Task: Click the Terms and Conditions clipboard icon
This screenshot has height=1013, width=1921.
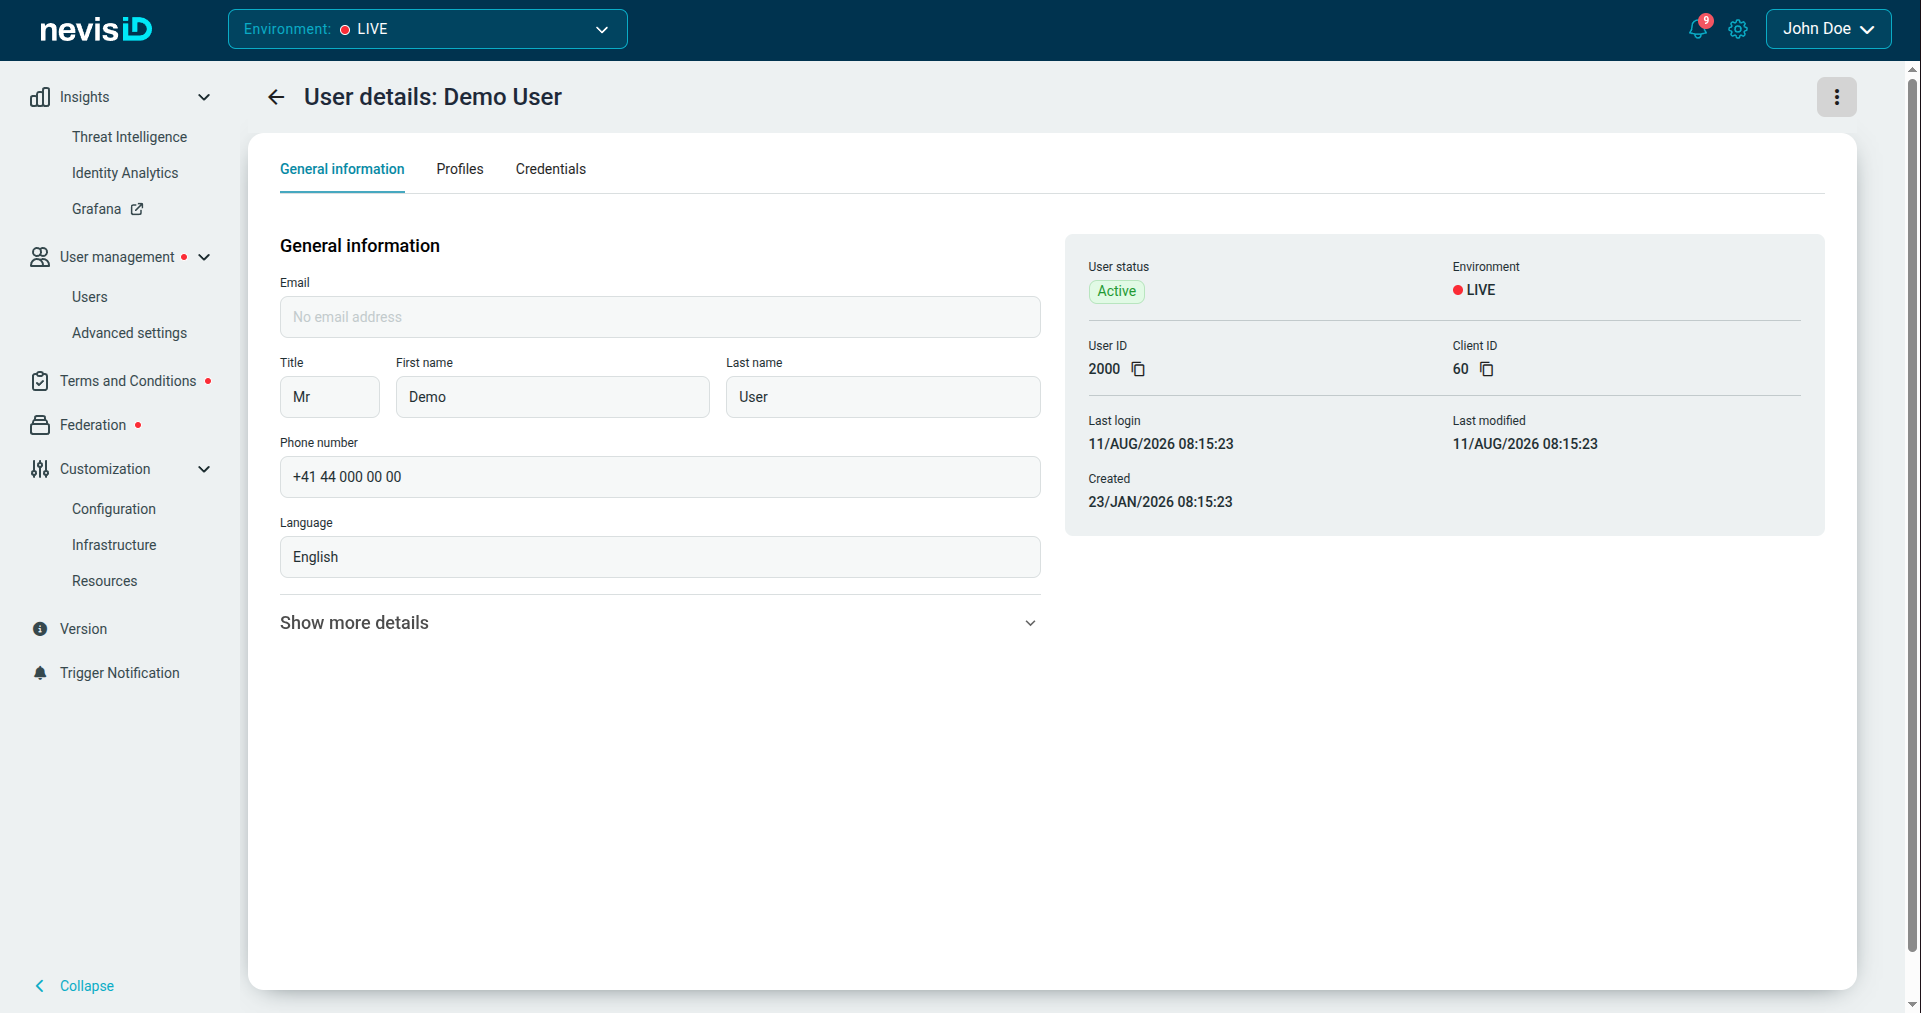Action: [x=40, y=381]
